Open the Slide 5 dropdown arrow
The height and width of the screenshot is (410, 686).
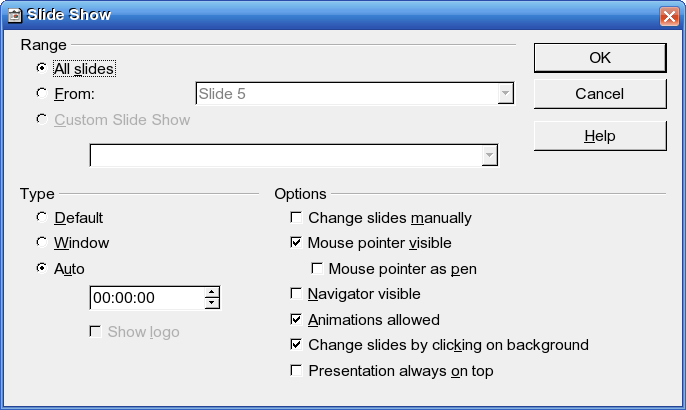505,93
